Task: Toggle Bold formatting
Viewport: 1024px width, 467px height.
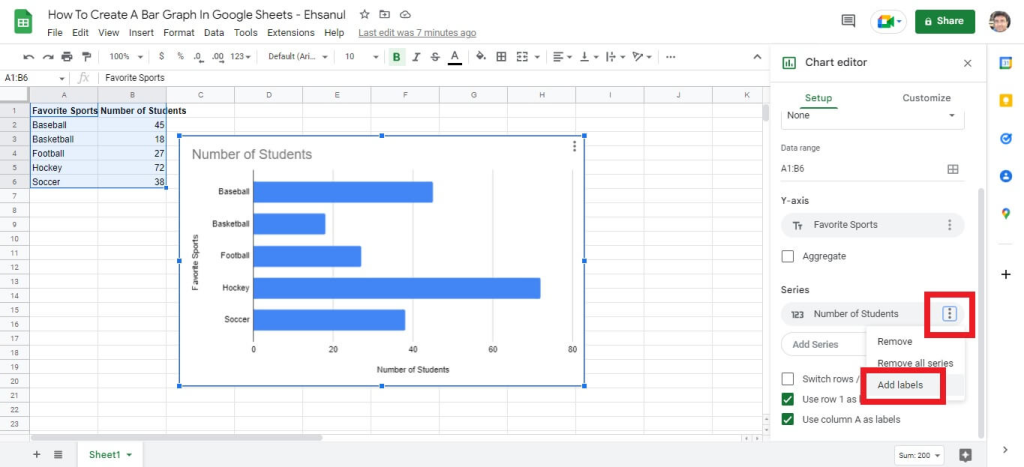Action: [396, 57]
